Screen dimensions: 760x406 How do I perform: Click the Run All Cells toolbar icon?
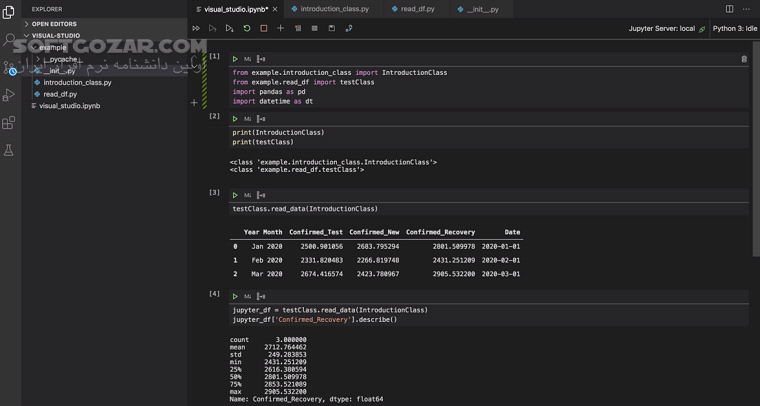pos(196,29)
